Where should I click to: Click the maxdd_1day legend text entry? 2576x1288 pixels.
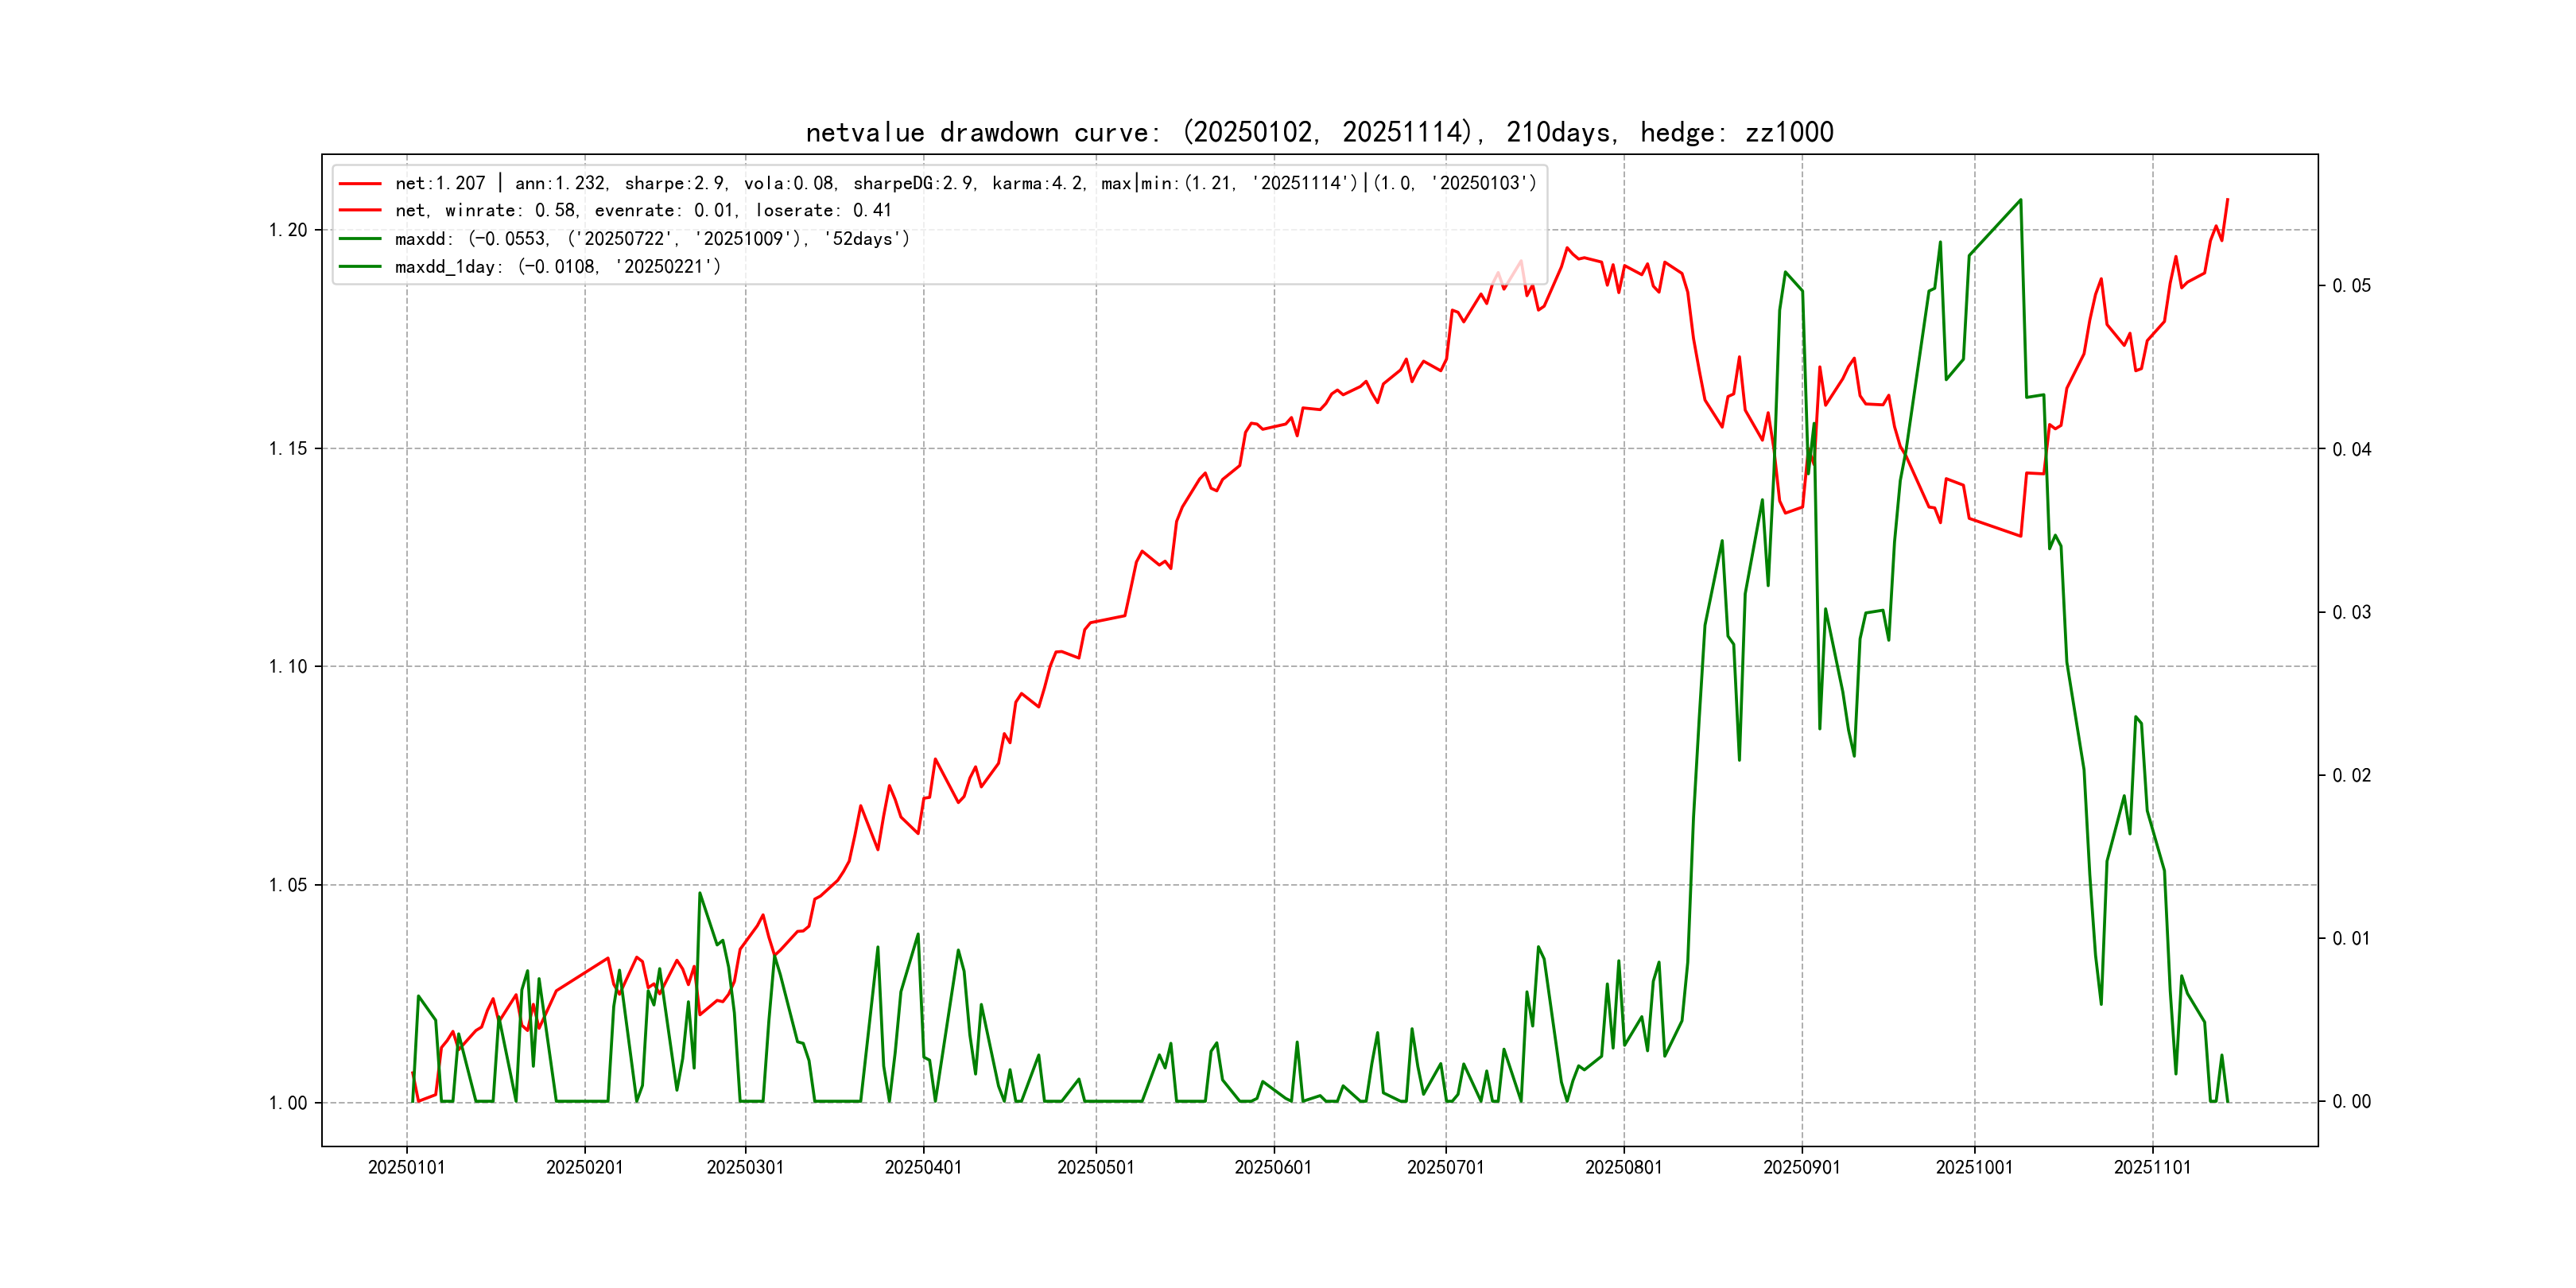[x=557, y=267]
